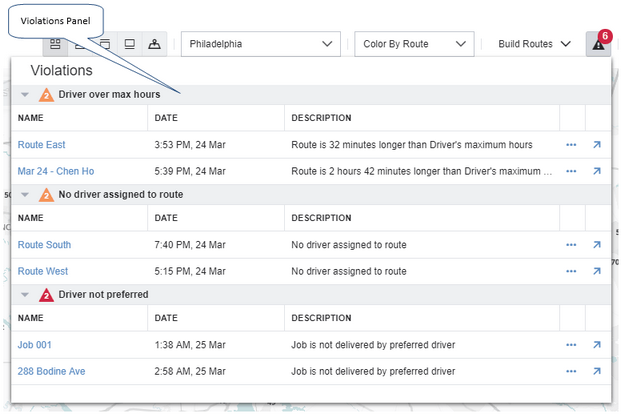Click the 'Driver not preferred' group title
621x414 pixels.
pyautogui.click(x=103, y=295)
